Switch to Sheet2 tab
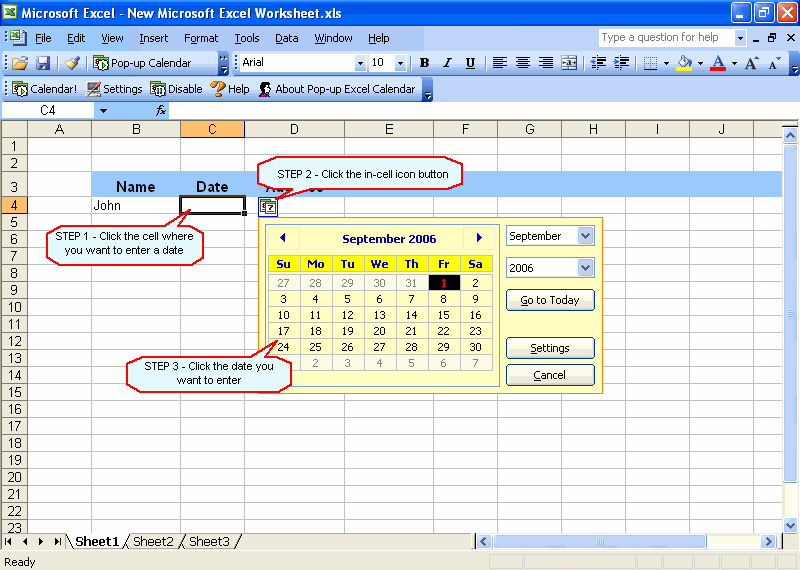The height and width of the screenshot is (570, 800). pyautogui.click(x=154, y=541)
